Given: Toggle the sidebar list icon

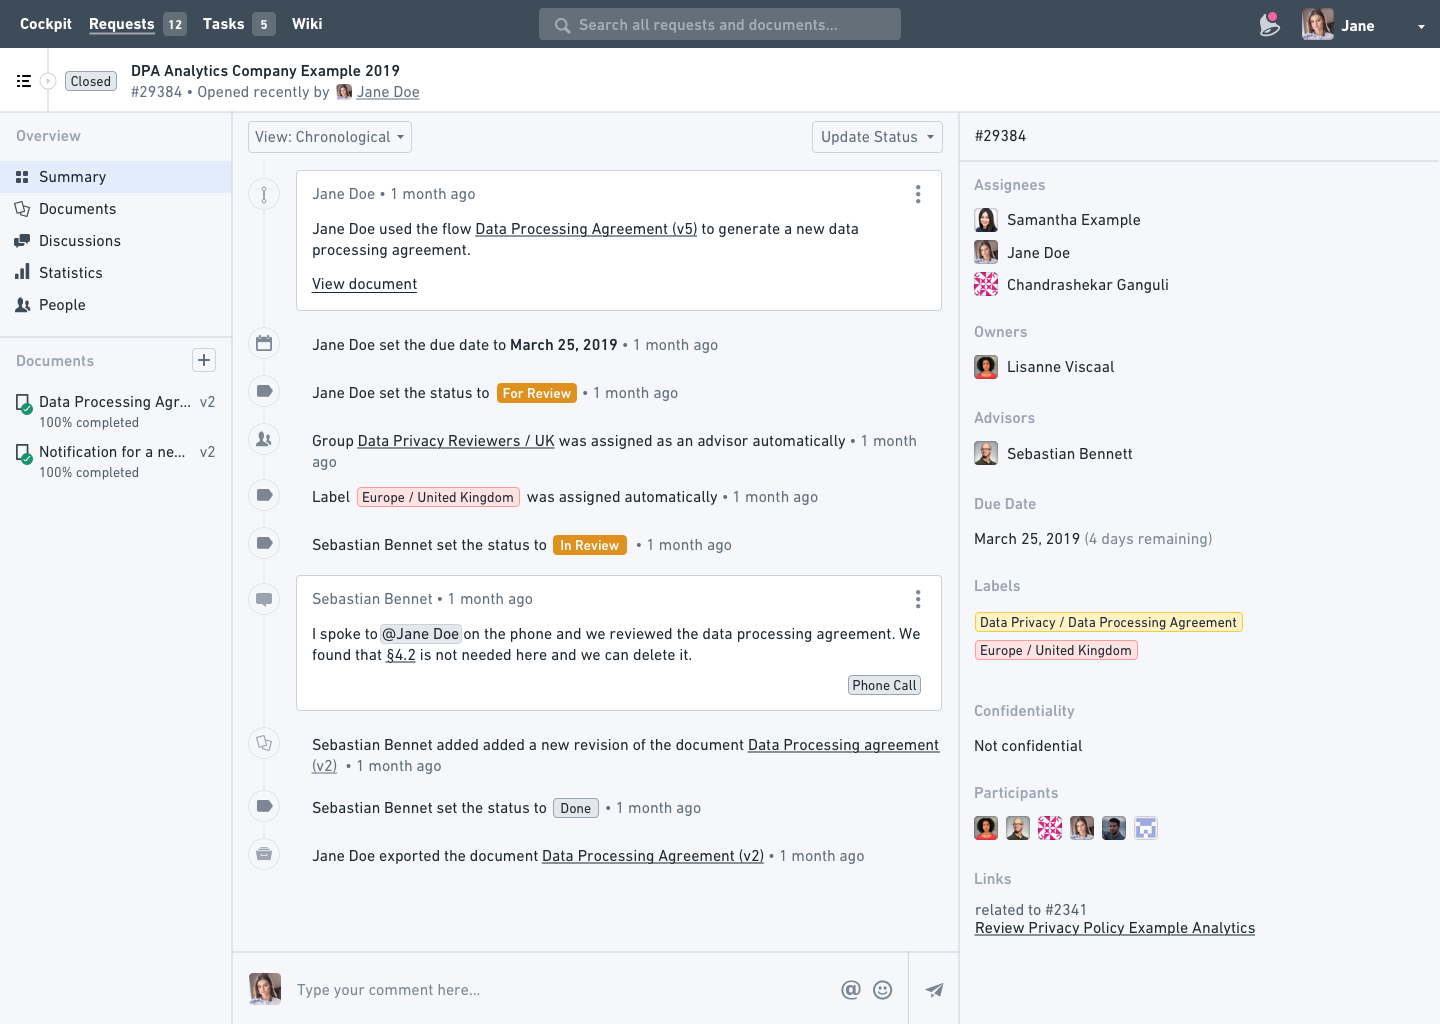Looking at the screenshot, I should (x=24, y=81).
